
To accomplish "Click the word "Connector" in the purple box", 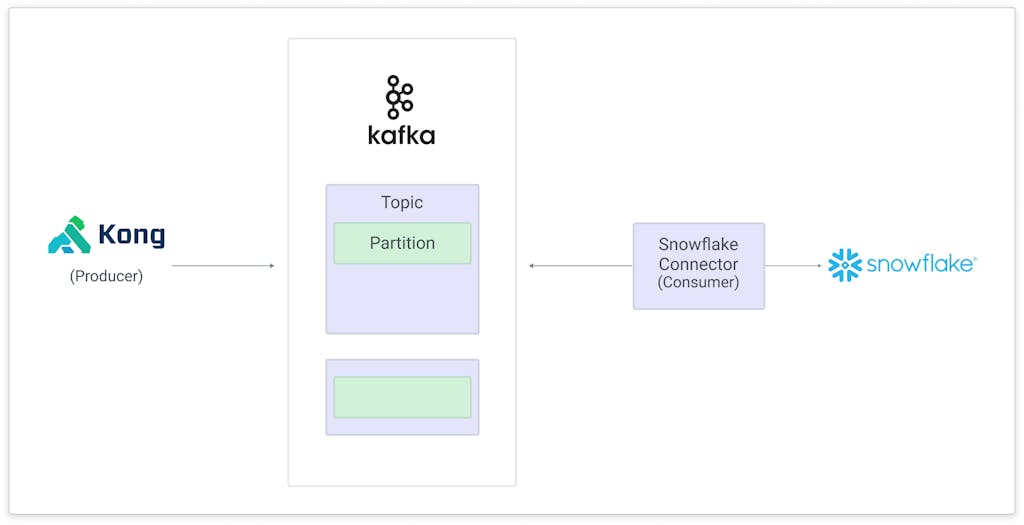I will [x=698, y=264].
